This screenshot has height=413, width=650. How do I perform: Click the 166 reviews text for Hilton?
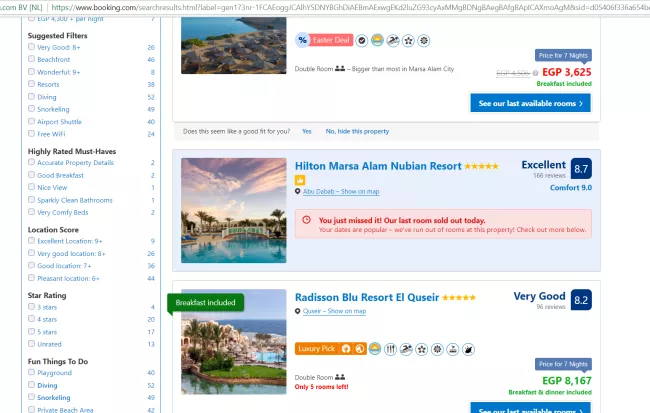pos(549,176)
